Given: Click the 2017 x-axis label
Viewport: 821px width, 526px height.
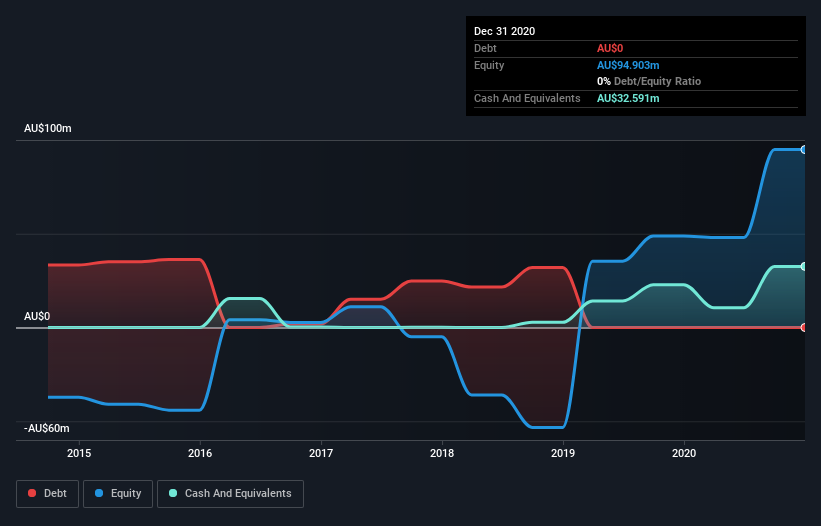Looking at the screenshot, I should [x=321, y=453].
